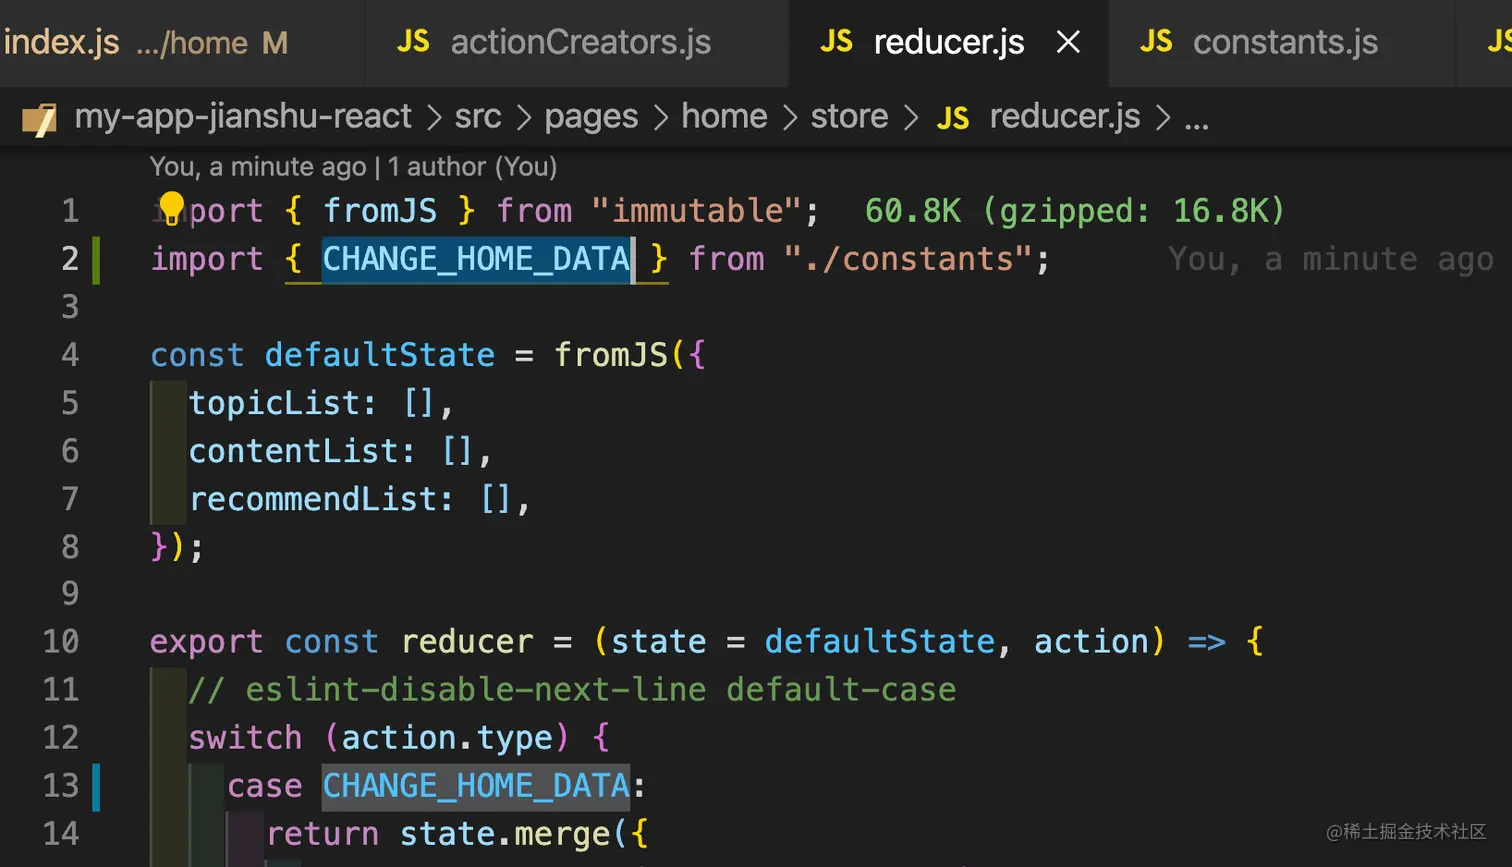Click the topicList property on line 5
The image size is (1512, 867).
click(x=274, y=403)
